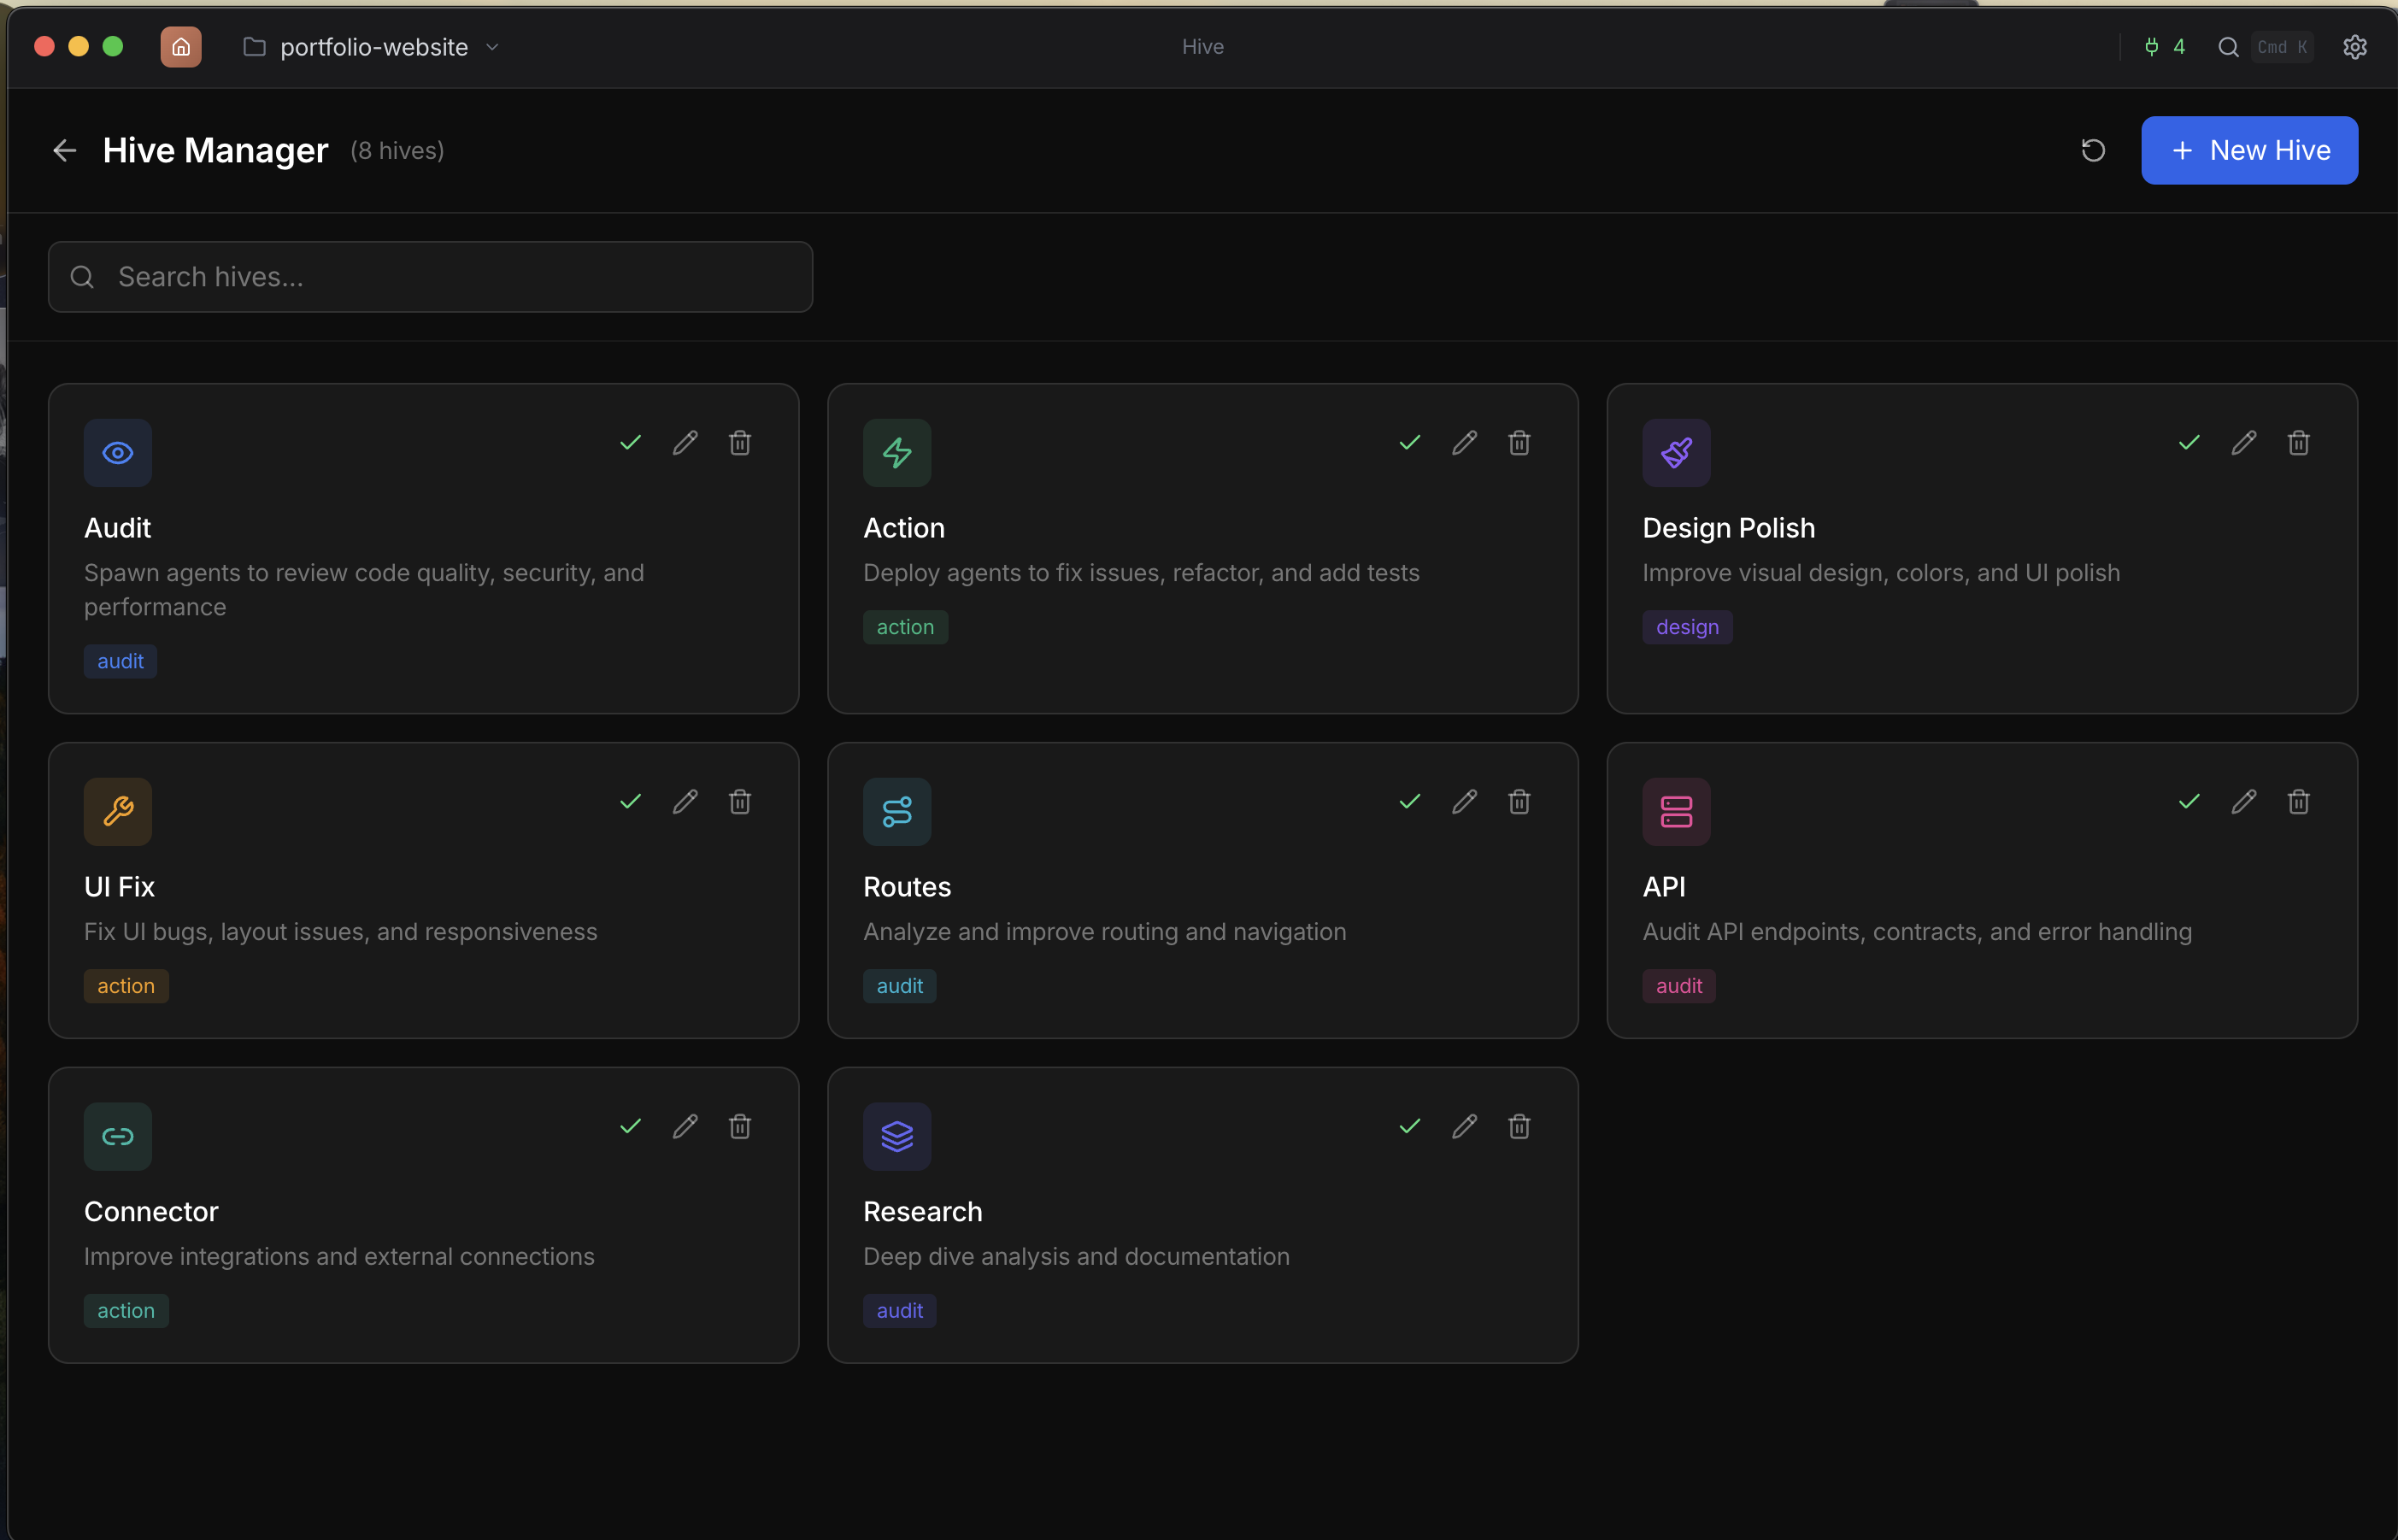Screen dimensions: 2398x1540
Task: Delete the Connector hive using the trash icon
Action: [x=739, y=1126]
